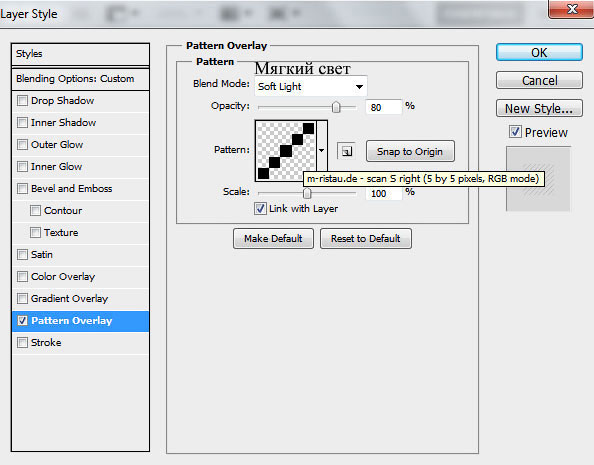Viewport: 594px width, 465px height.
Task: Click Reset to Default button
Action: point(366,238)
